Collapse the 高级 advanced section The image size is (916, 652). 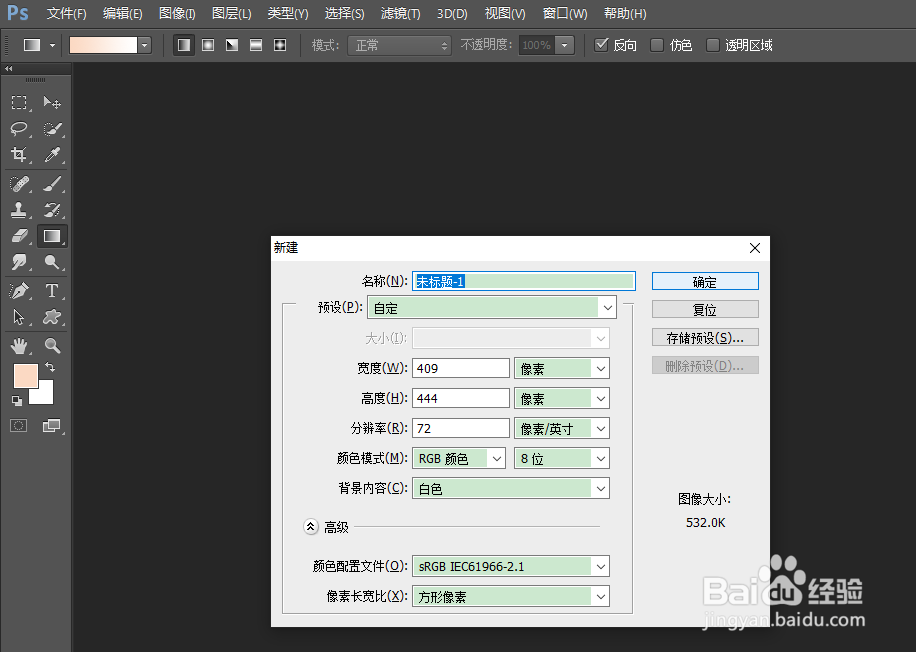point(311,527)
